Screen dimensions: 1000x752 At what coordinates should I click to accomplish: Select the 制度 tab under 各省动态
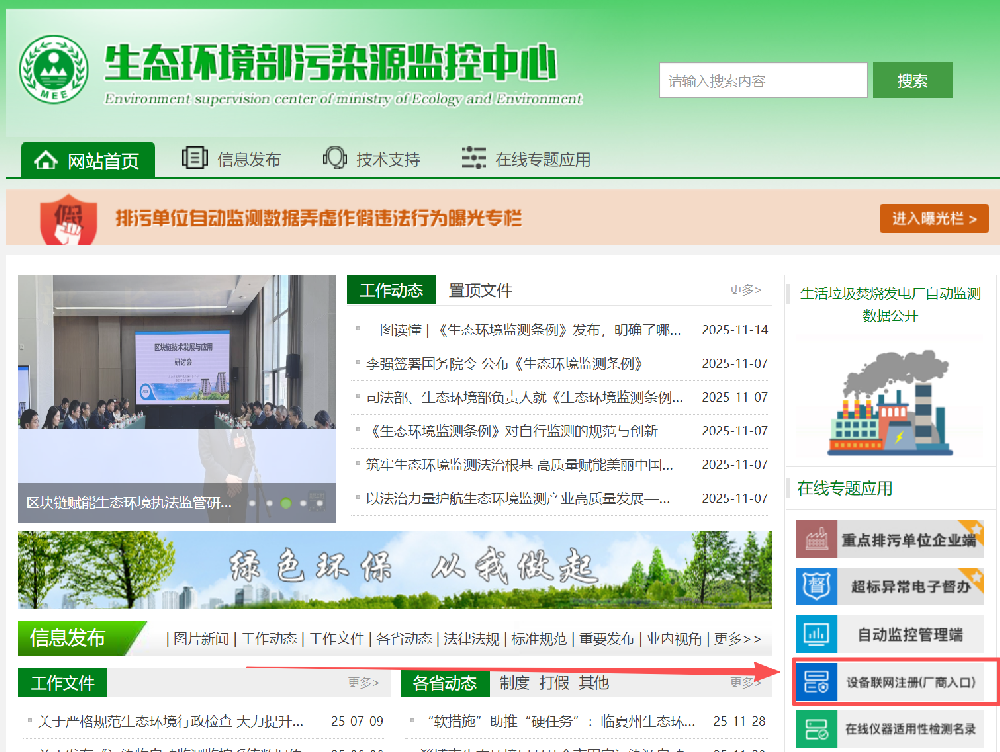[517, 684]
